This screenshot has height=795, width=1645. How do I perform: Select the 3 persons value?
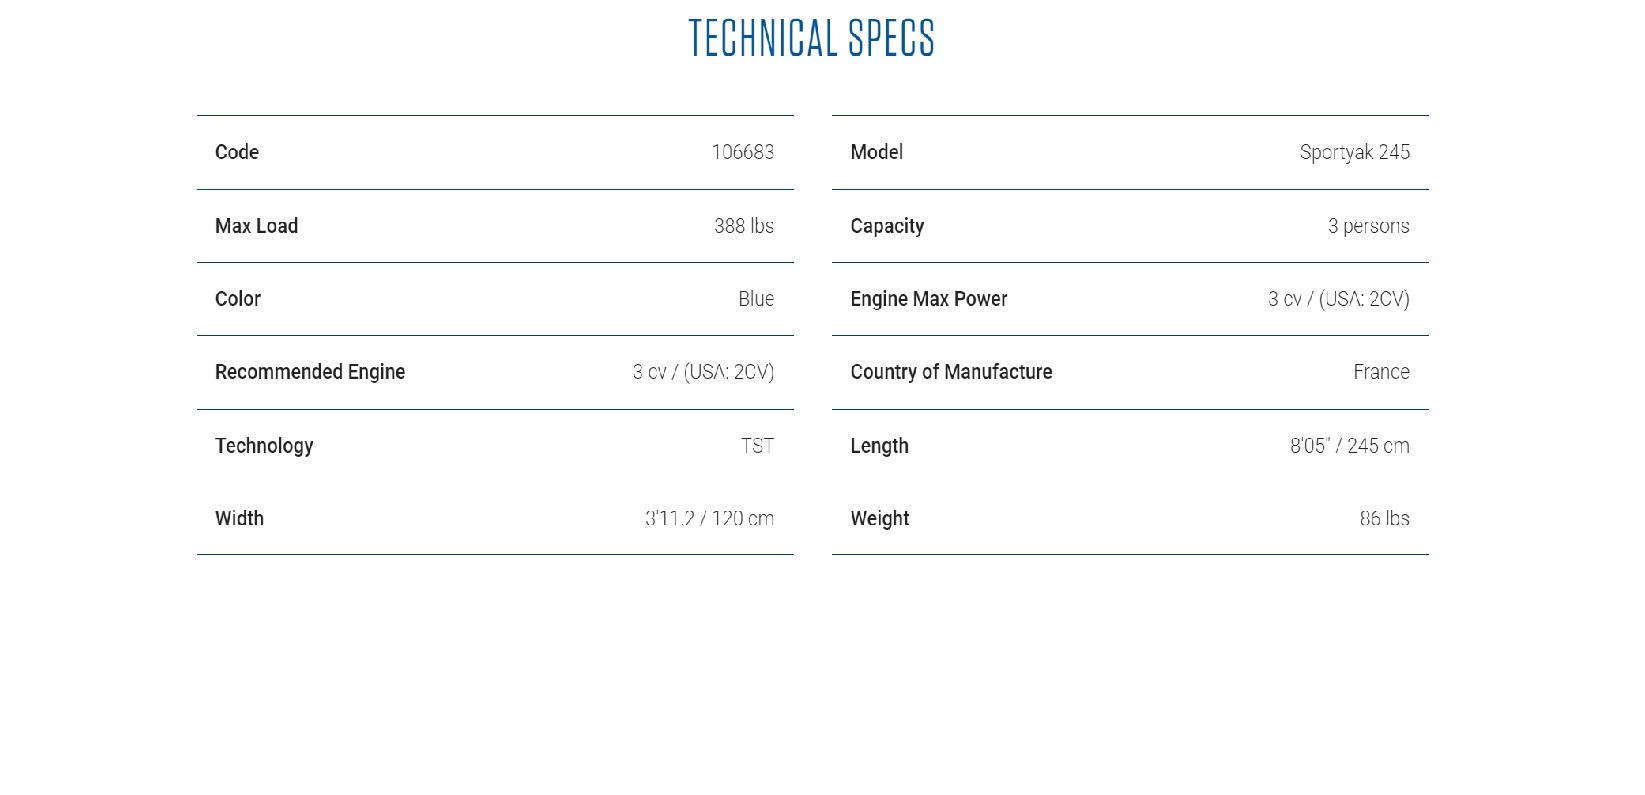1368,226
